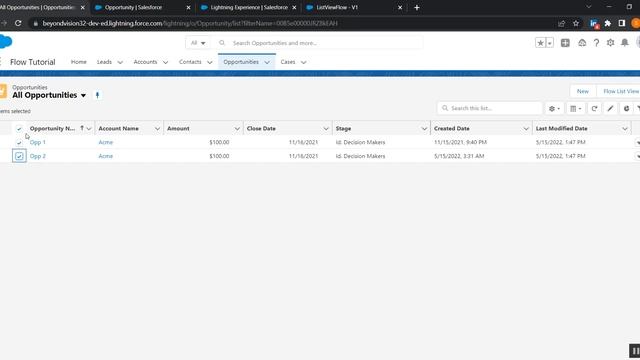The width and height of the screenshot is (640, 360).
Task: Expand Accounts nav dropdown chevron
Action: pyautogui.click(x=165, y=62)
